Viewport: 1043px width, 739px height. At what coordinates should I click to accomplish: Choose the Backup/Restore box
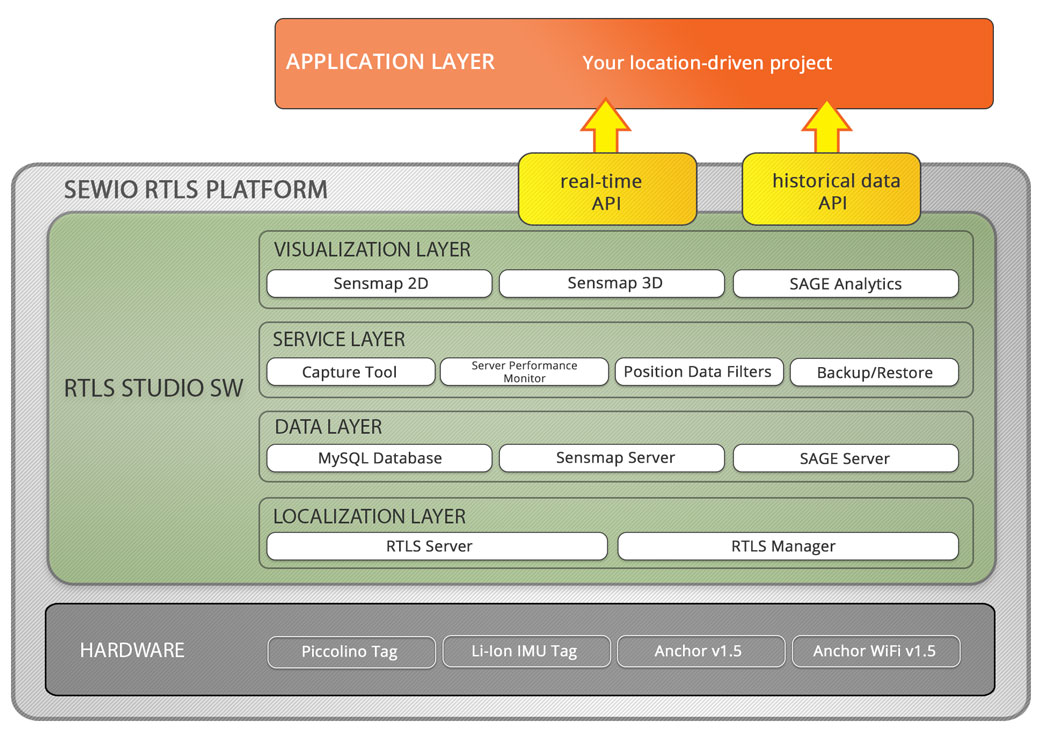(874, 372)
